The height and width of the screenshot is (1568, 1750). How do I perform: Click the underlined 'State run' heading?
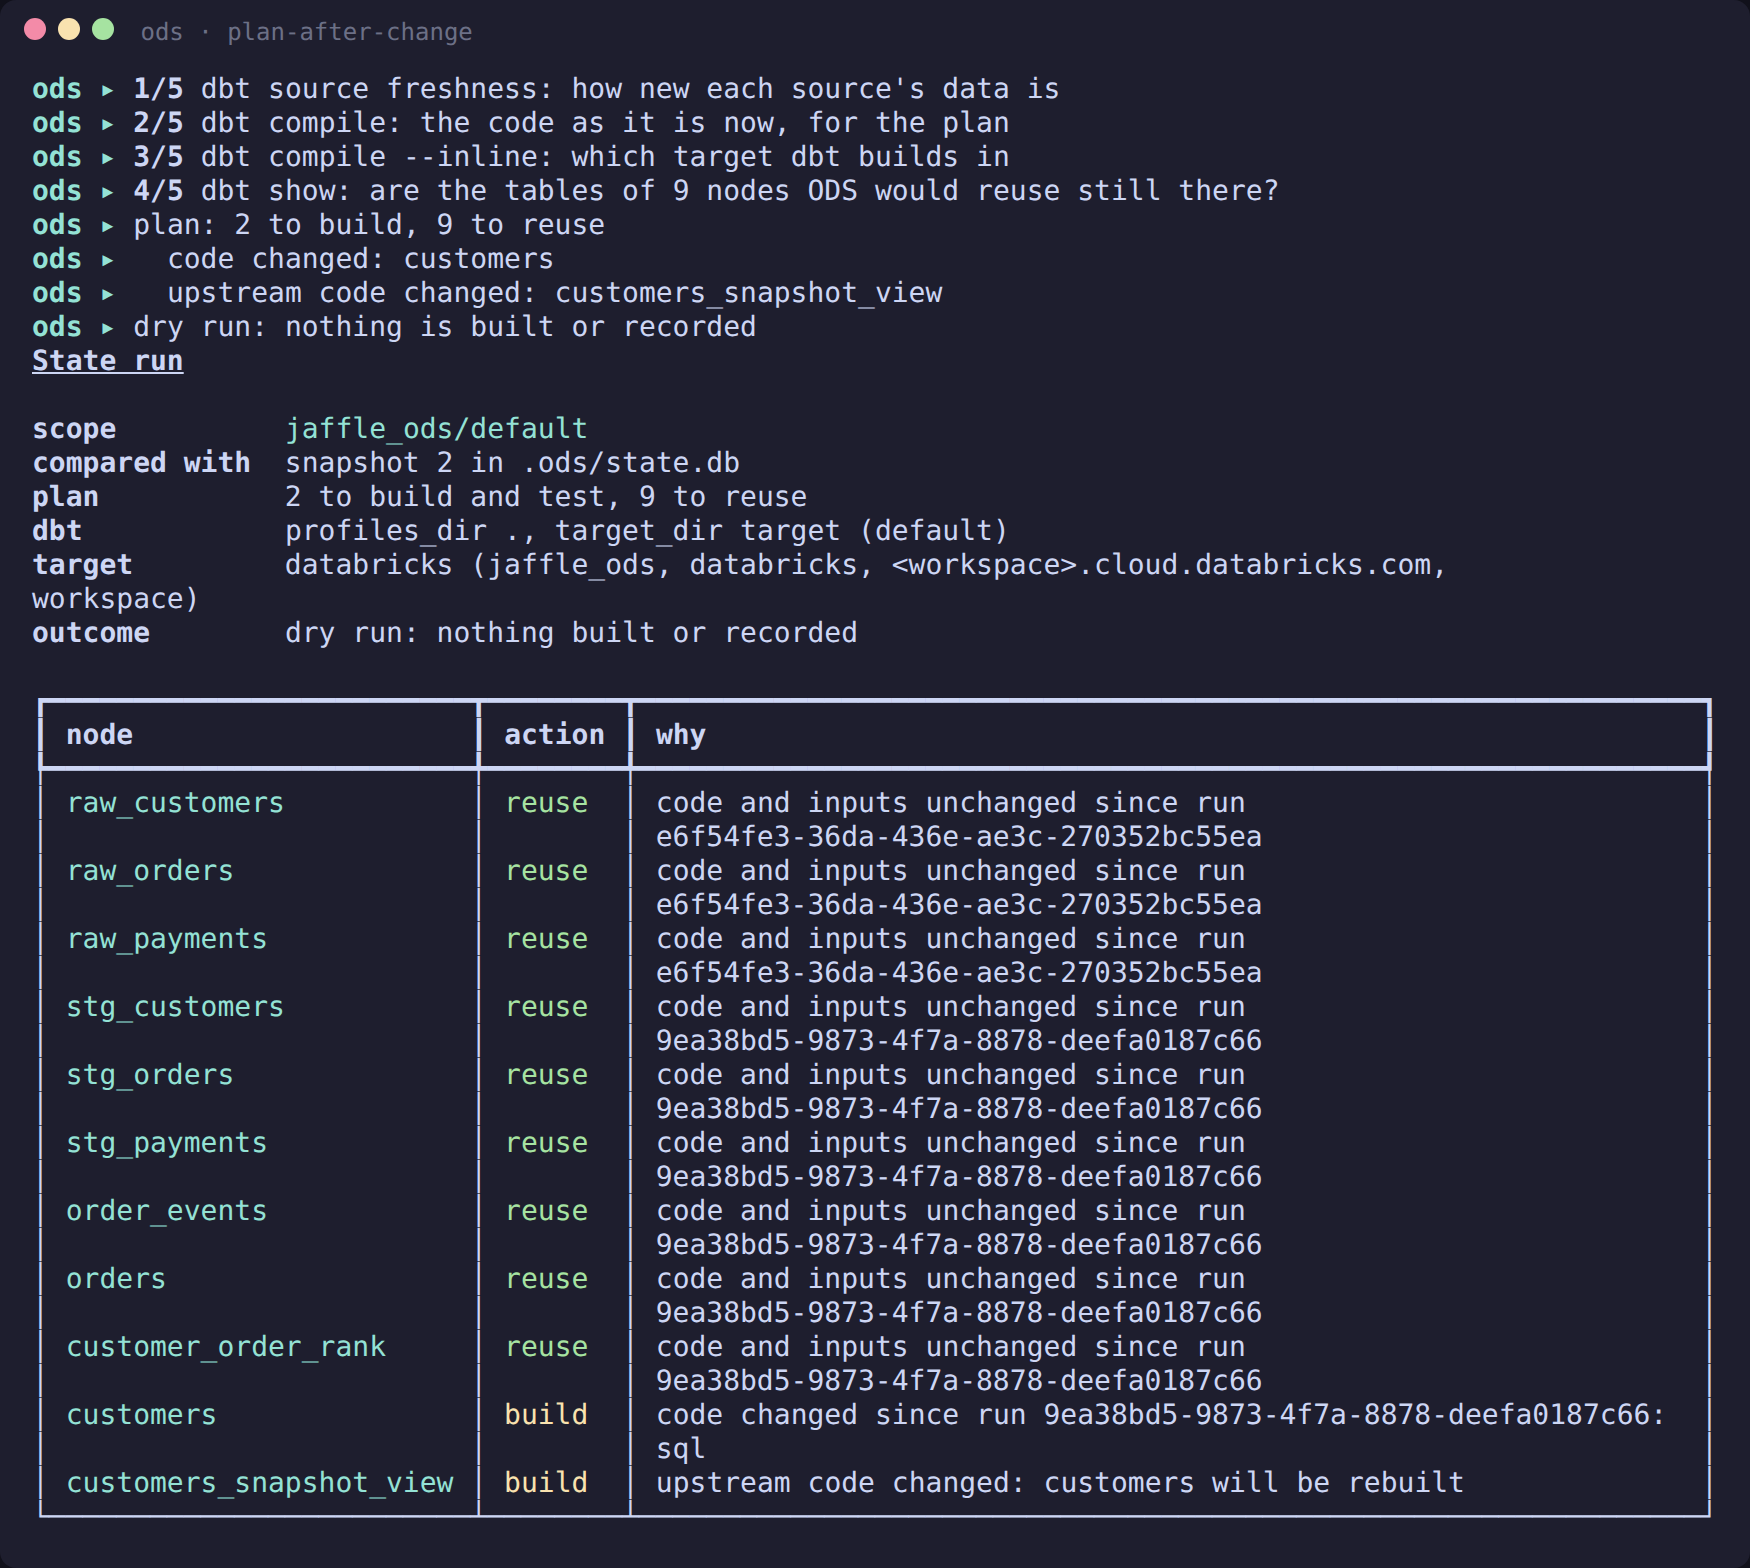[108, 361]
